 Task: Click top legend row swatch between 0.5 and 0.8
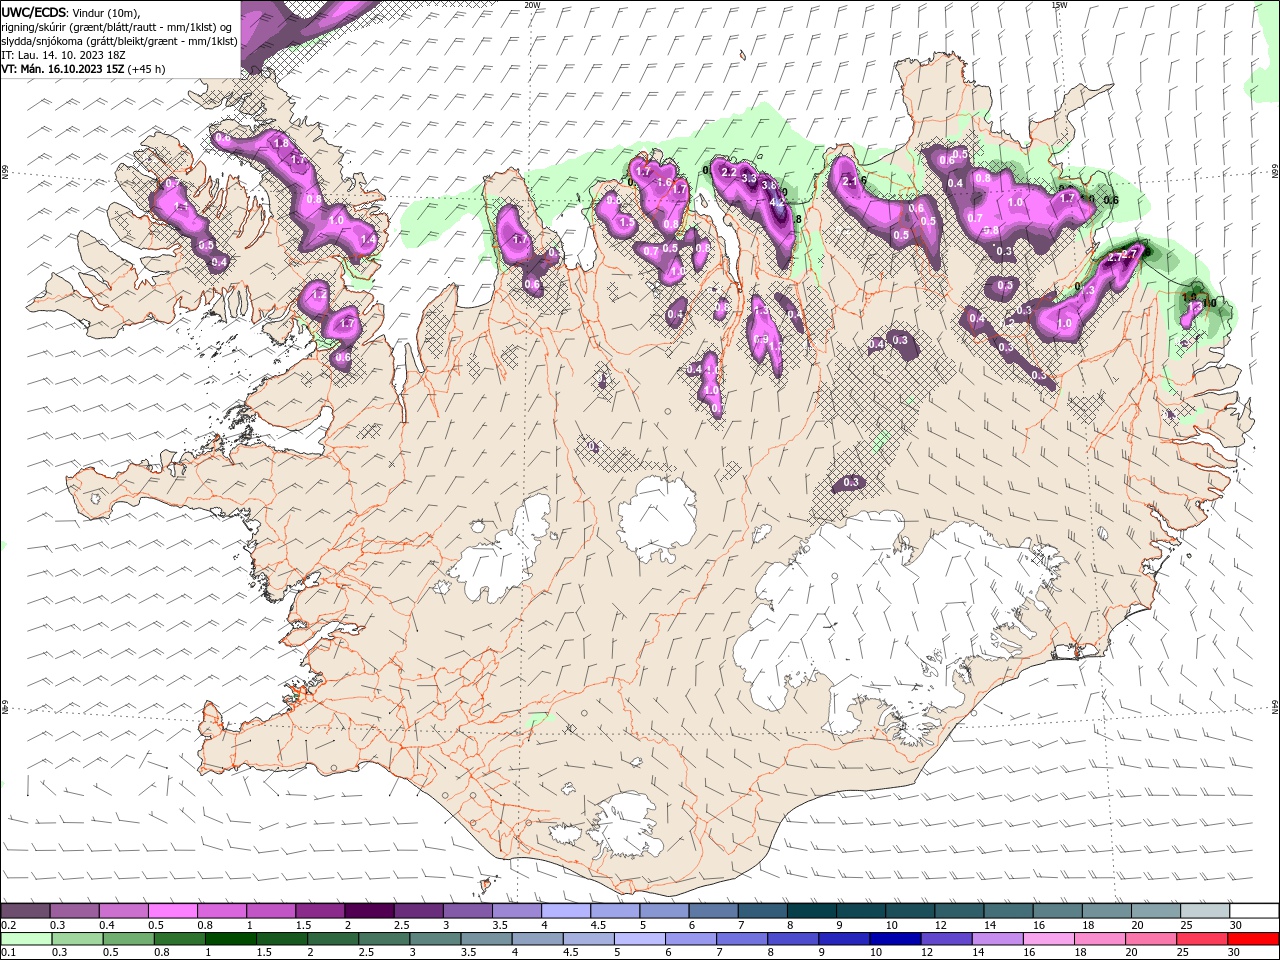(x=174, y=911)
